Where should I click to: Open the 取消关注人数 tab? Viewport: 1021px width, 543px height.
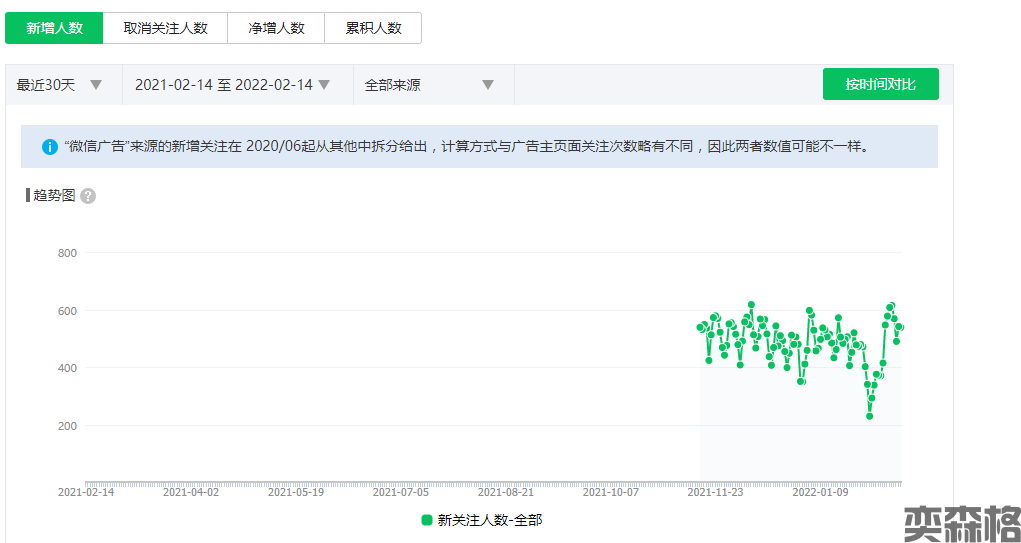click(x=165, y=28)
